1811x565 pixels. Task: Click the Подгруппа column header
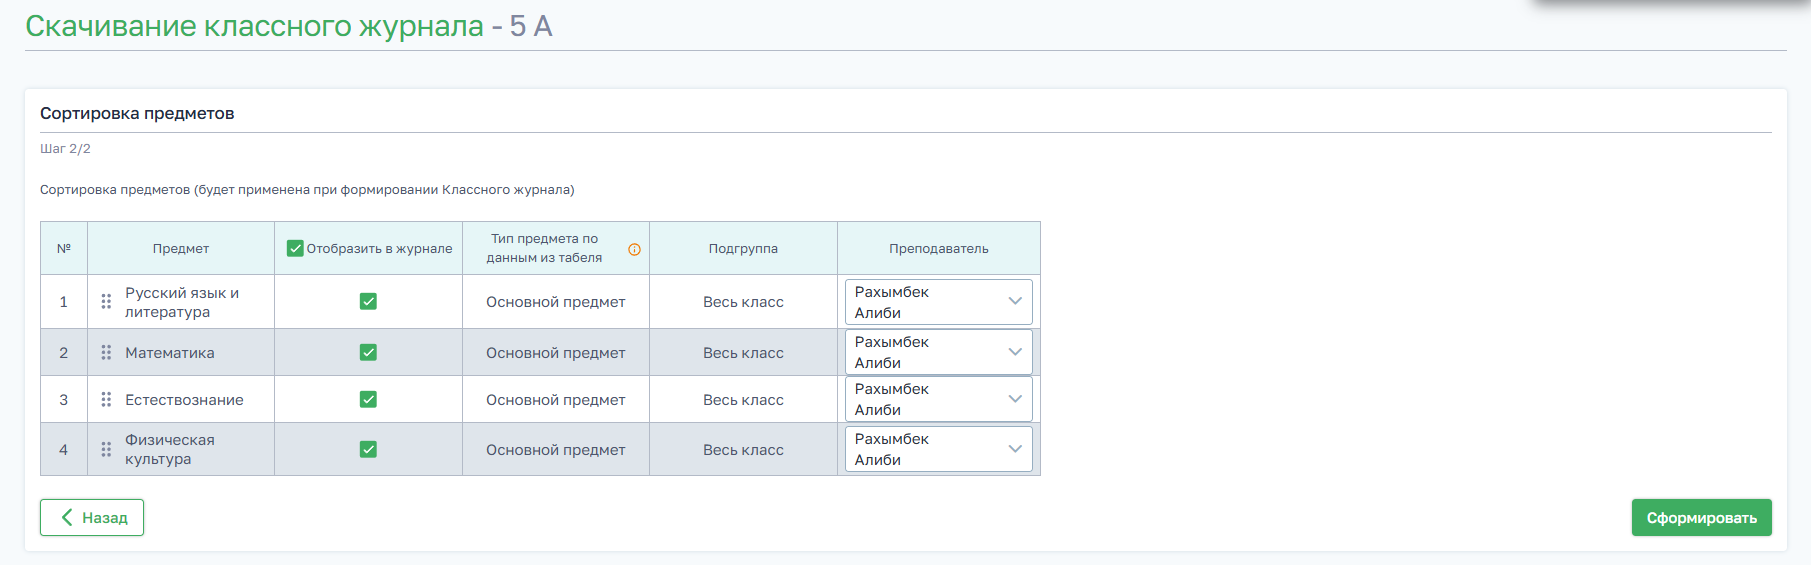pyautogui.click(x=743, y=249)
